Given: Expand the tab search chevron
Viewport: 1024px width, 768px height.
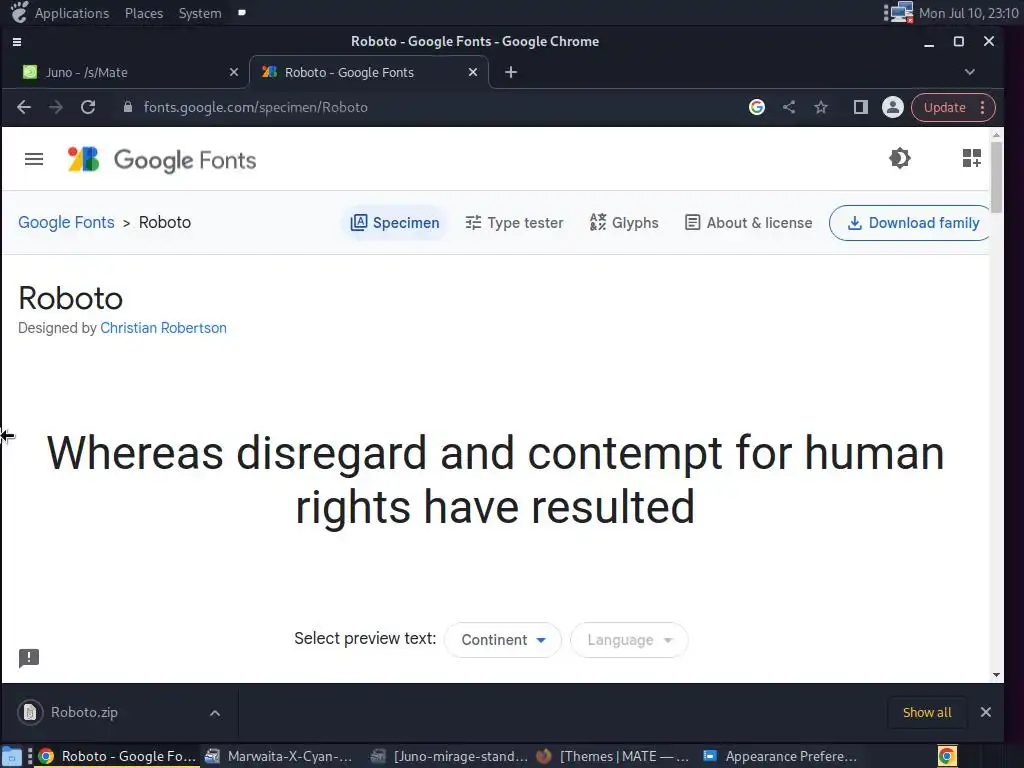Looking at the screenshot, I should coord(969,72).
